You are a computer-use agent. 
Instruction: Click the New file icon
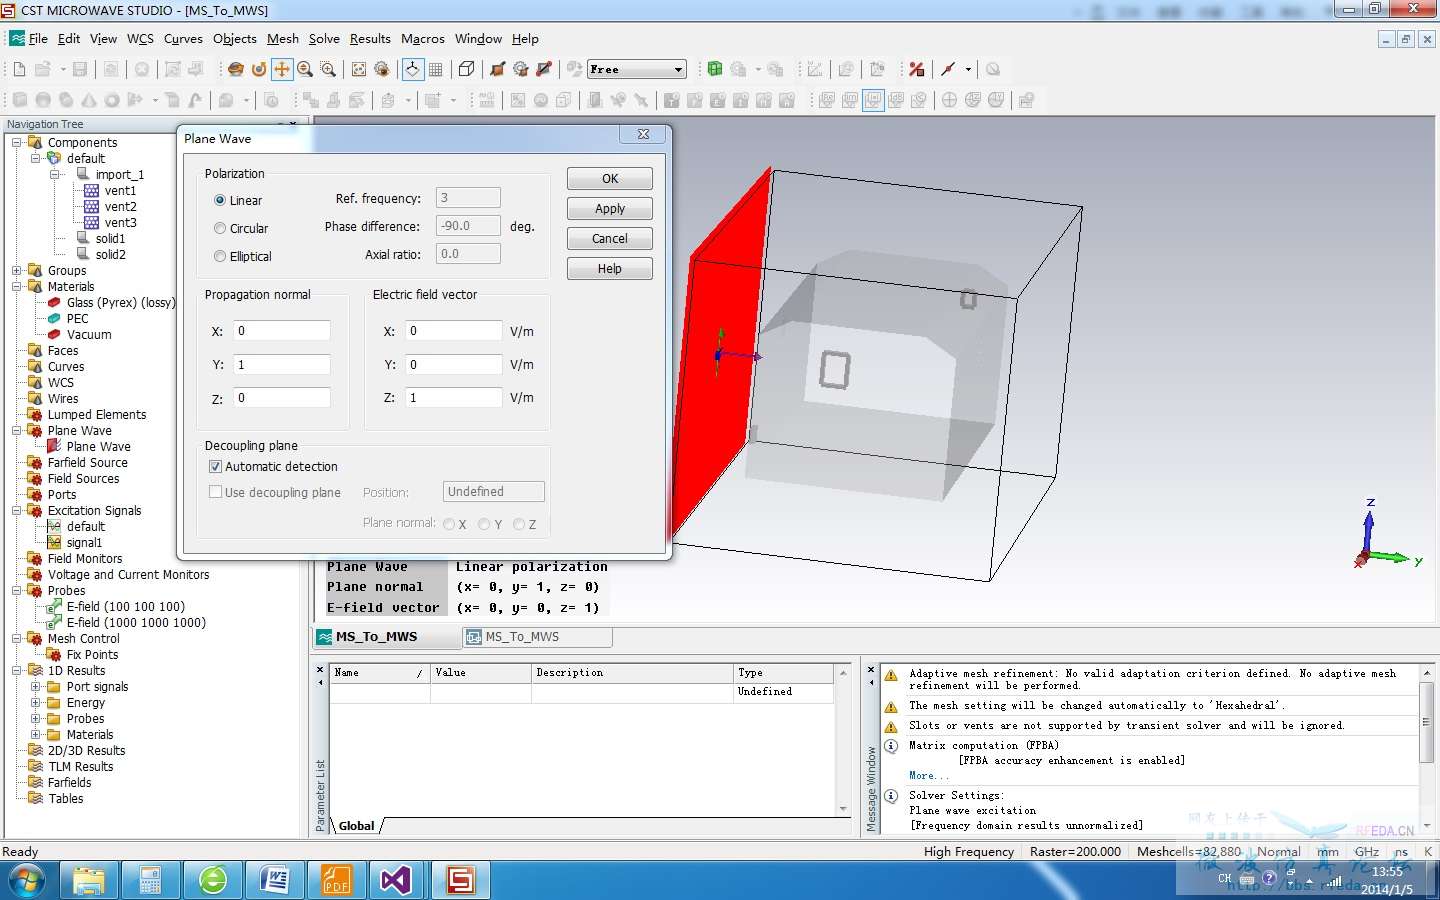pos(19,69)
